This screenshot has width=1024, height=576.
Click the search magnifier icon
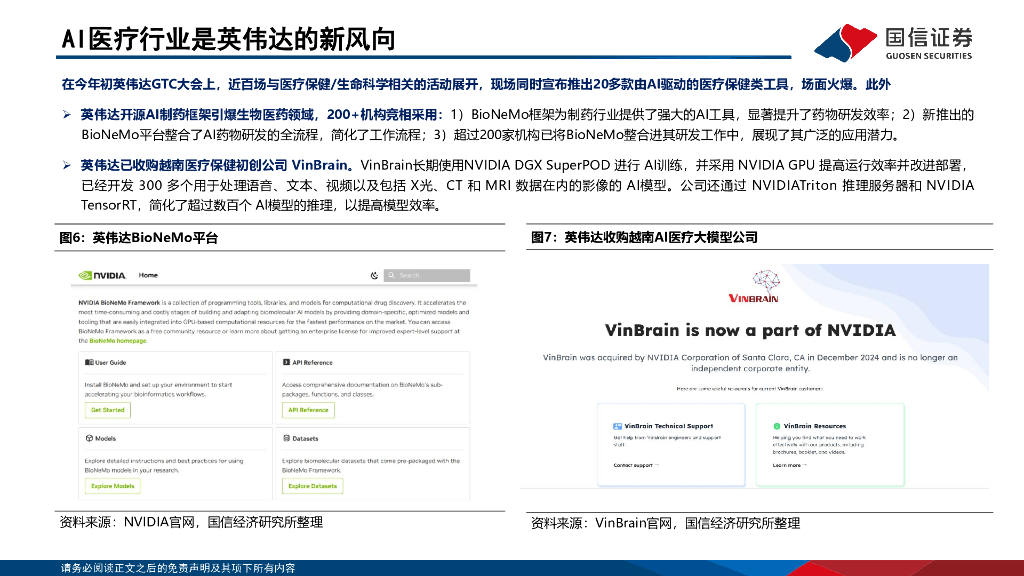coord(391,275)
